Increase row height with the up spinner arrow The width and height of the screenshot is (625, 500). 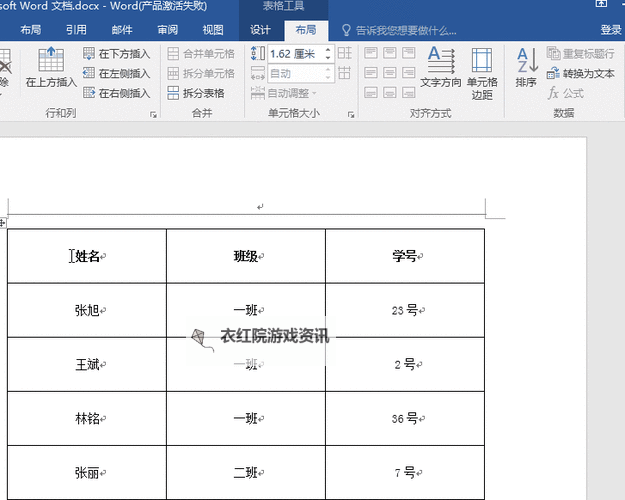coord(328,50)
